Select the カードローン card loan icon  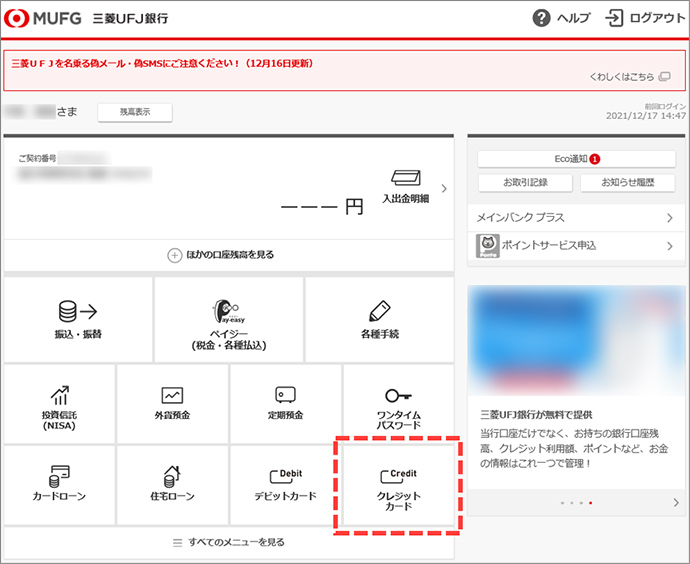point(59,485)
